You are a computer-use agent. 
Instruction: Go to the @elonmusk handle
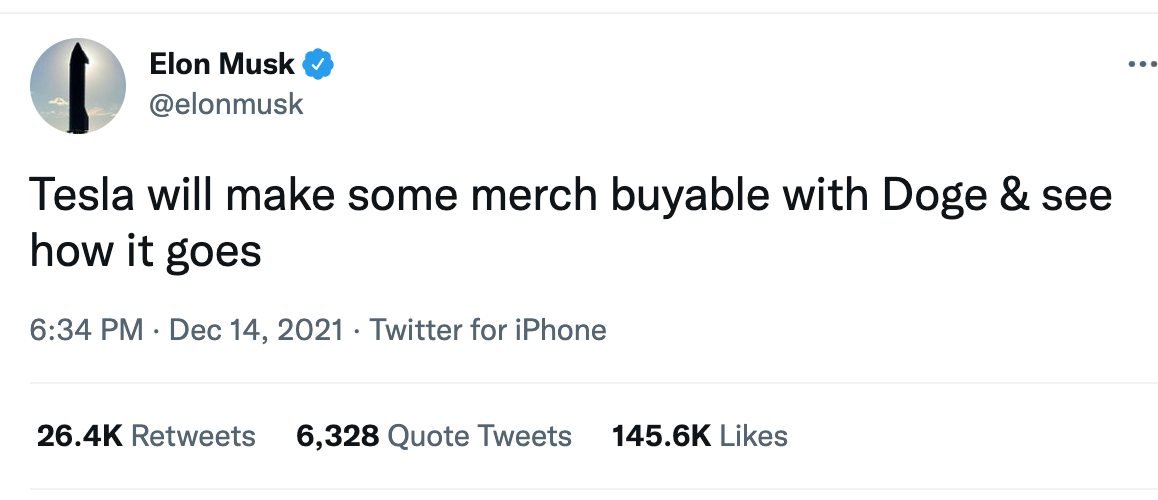pos(226,103)
